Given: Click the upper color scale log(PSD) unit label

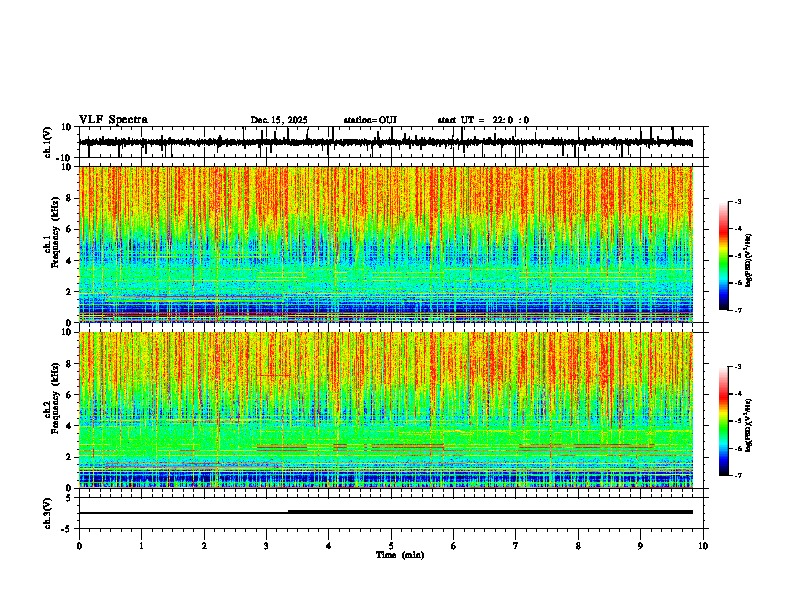Looking at the screenshot, I should (x=749, y=260).
